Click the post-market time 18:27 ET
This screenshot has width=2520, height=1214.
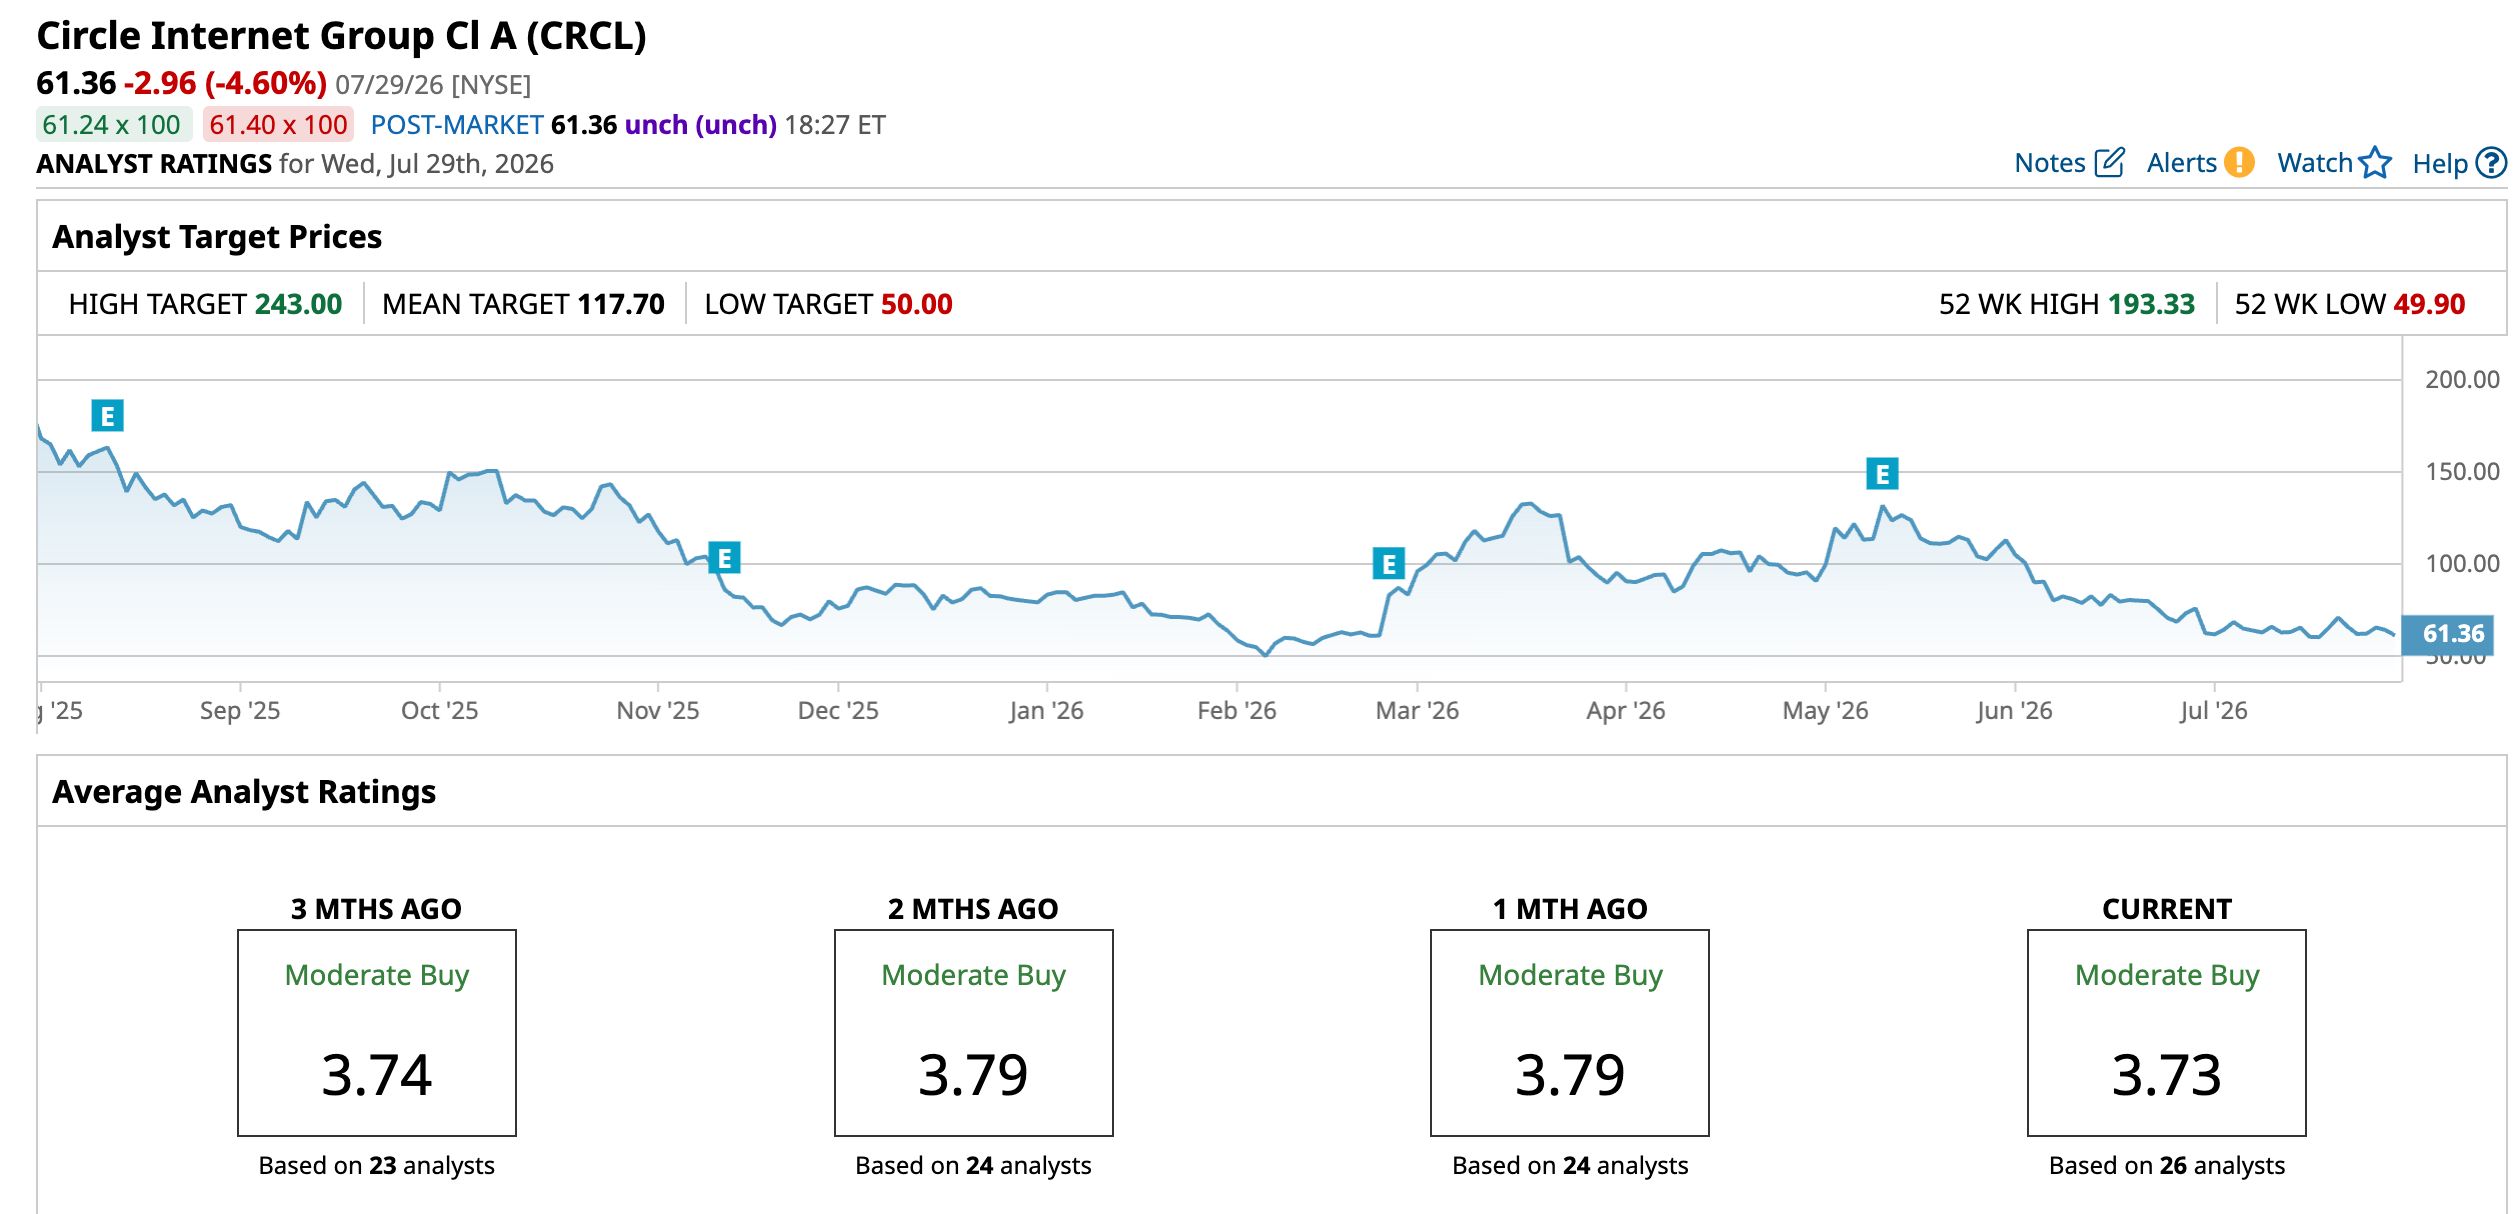pos(835,125)
